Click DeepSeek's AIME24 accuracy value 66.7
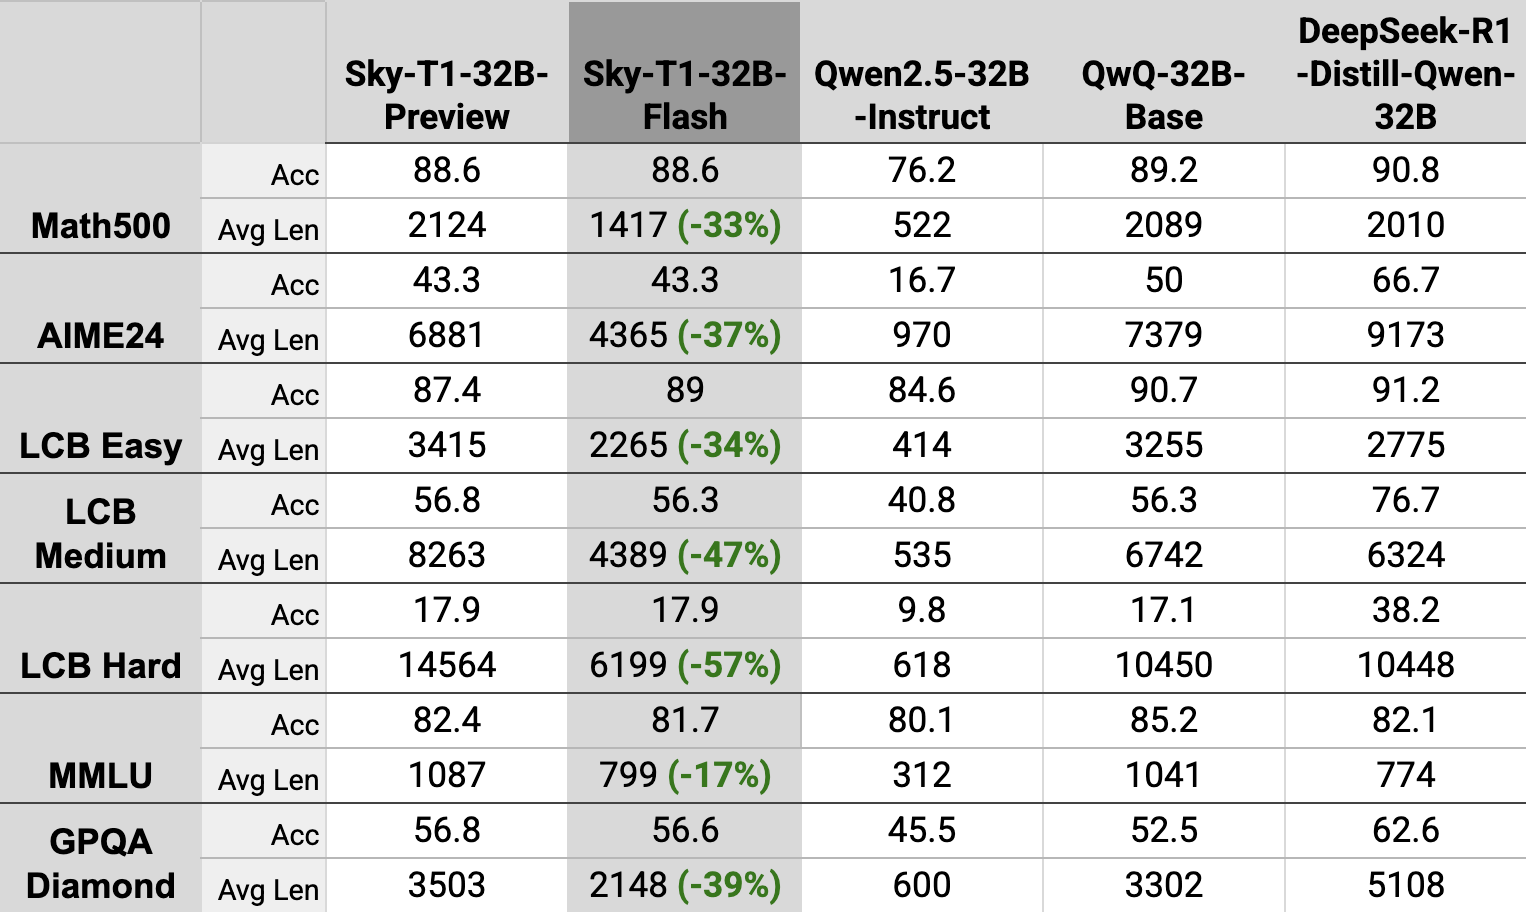Image resolution: width=1526 pixels, height=912 pixels. pyautogui.click(x=1405, y=280)
